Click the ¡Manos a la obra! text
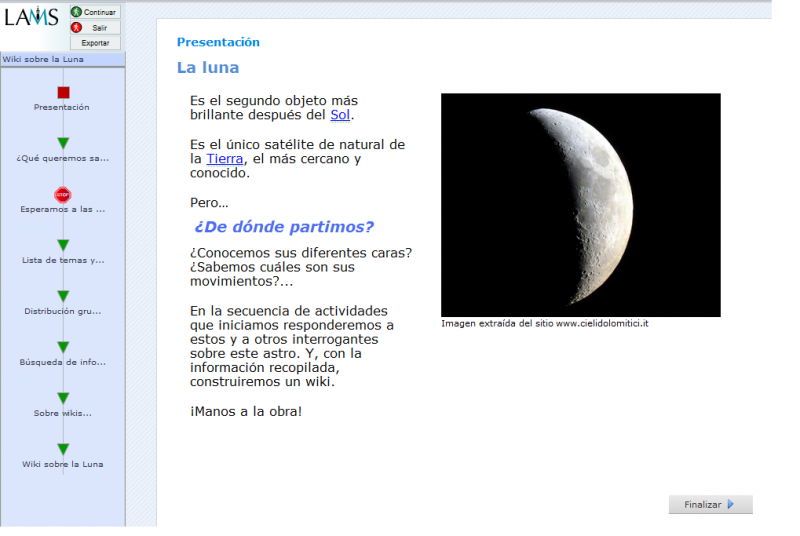The height and width of the screenshot is (536, 800). tap(246, 411)
